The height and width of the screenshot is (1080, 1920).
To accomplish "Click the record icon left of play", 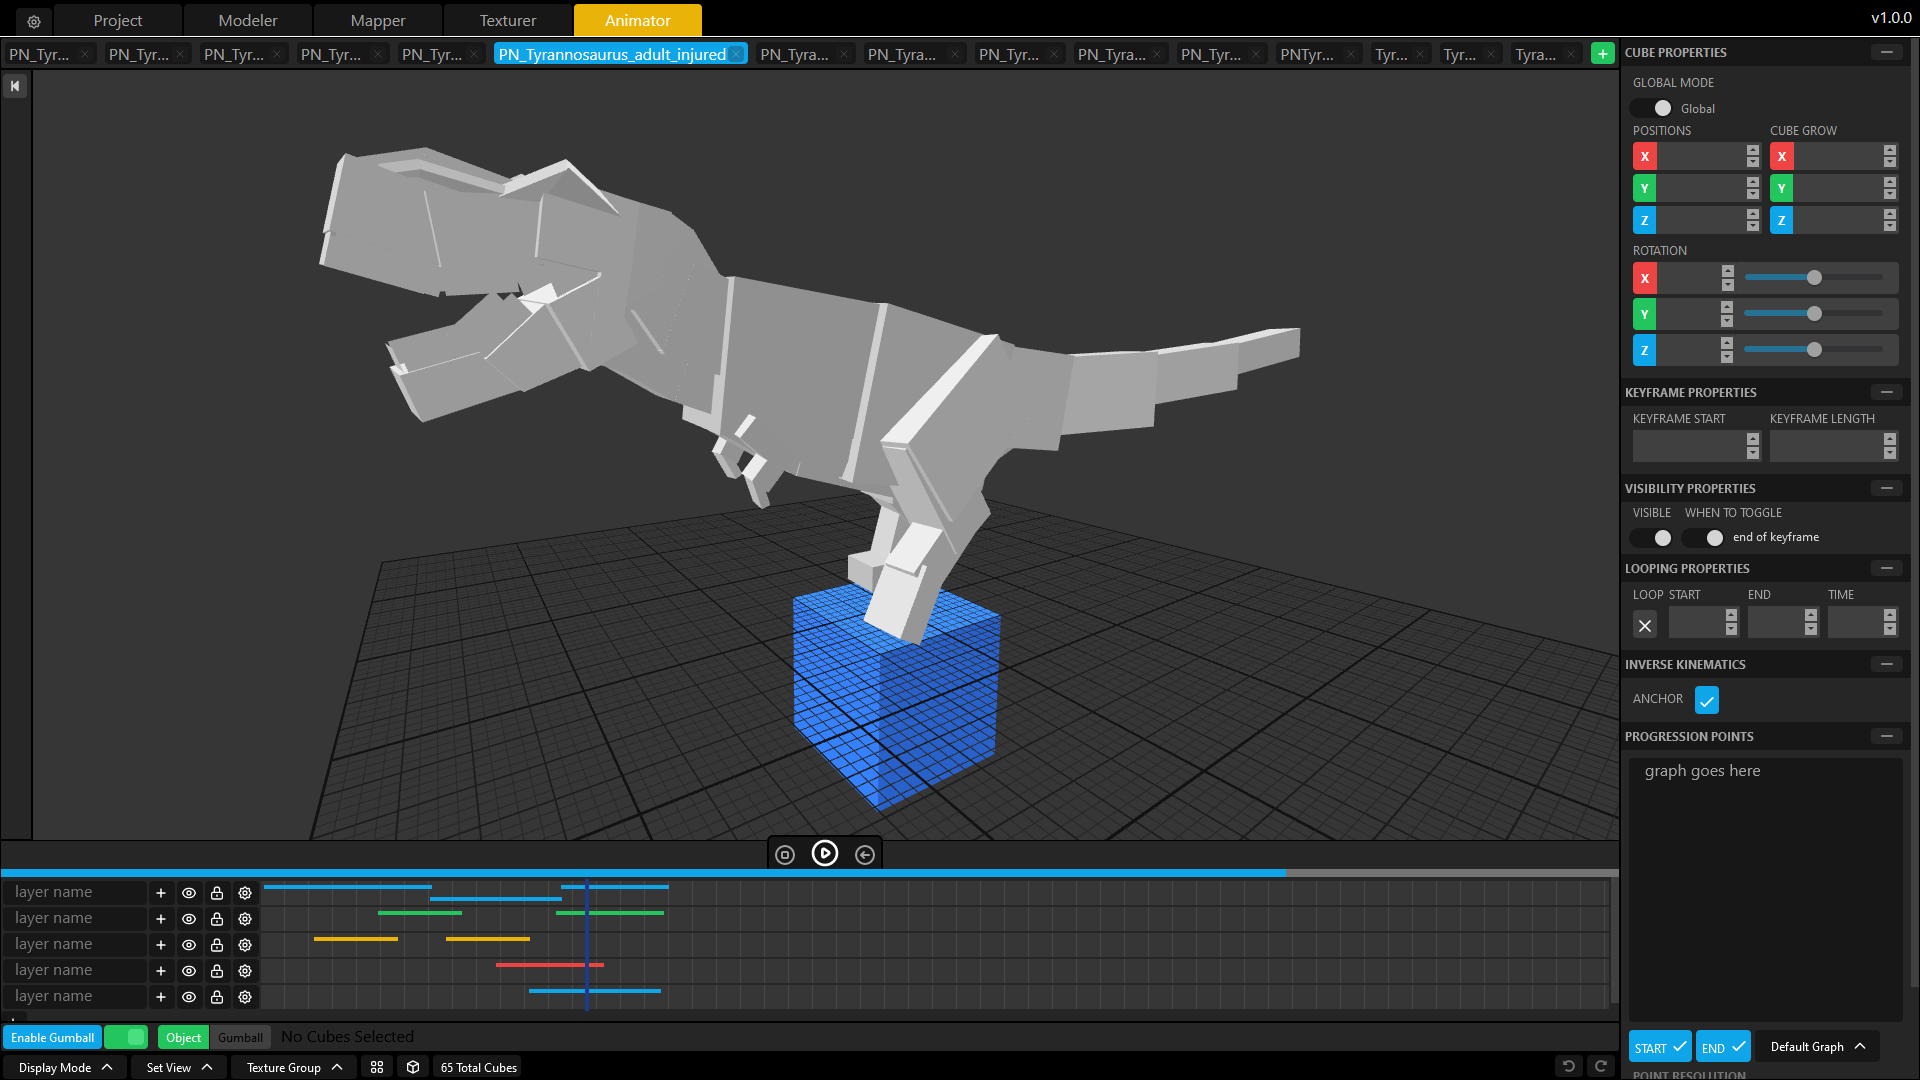I will pyautogui.click(x=785, y=854).
